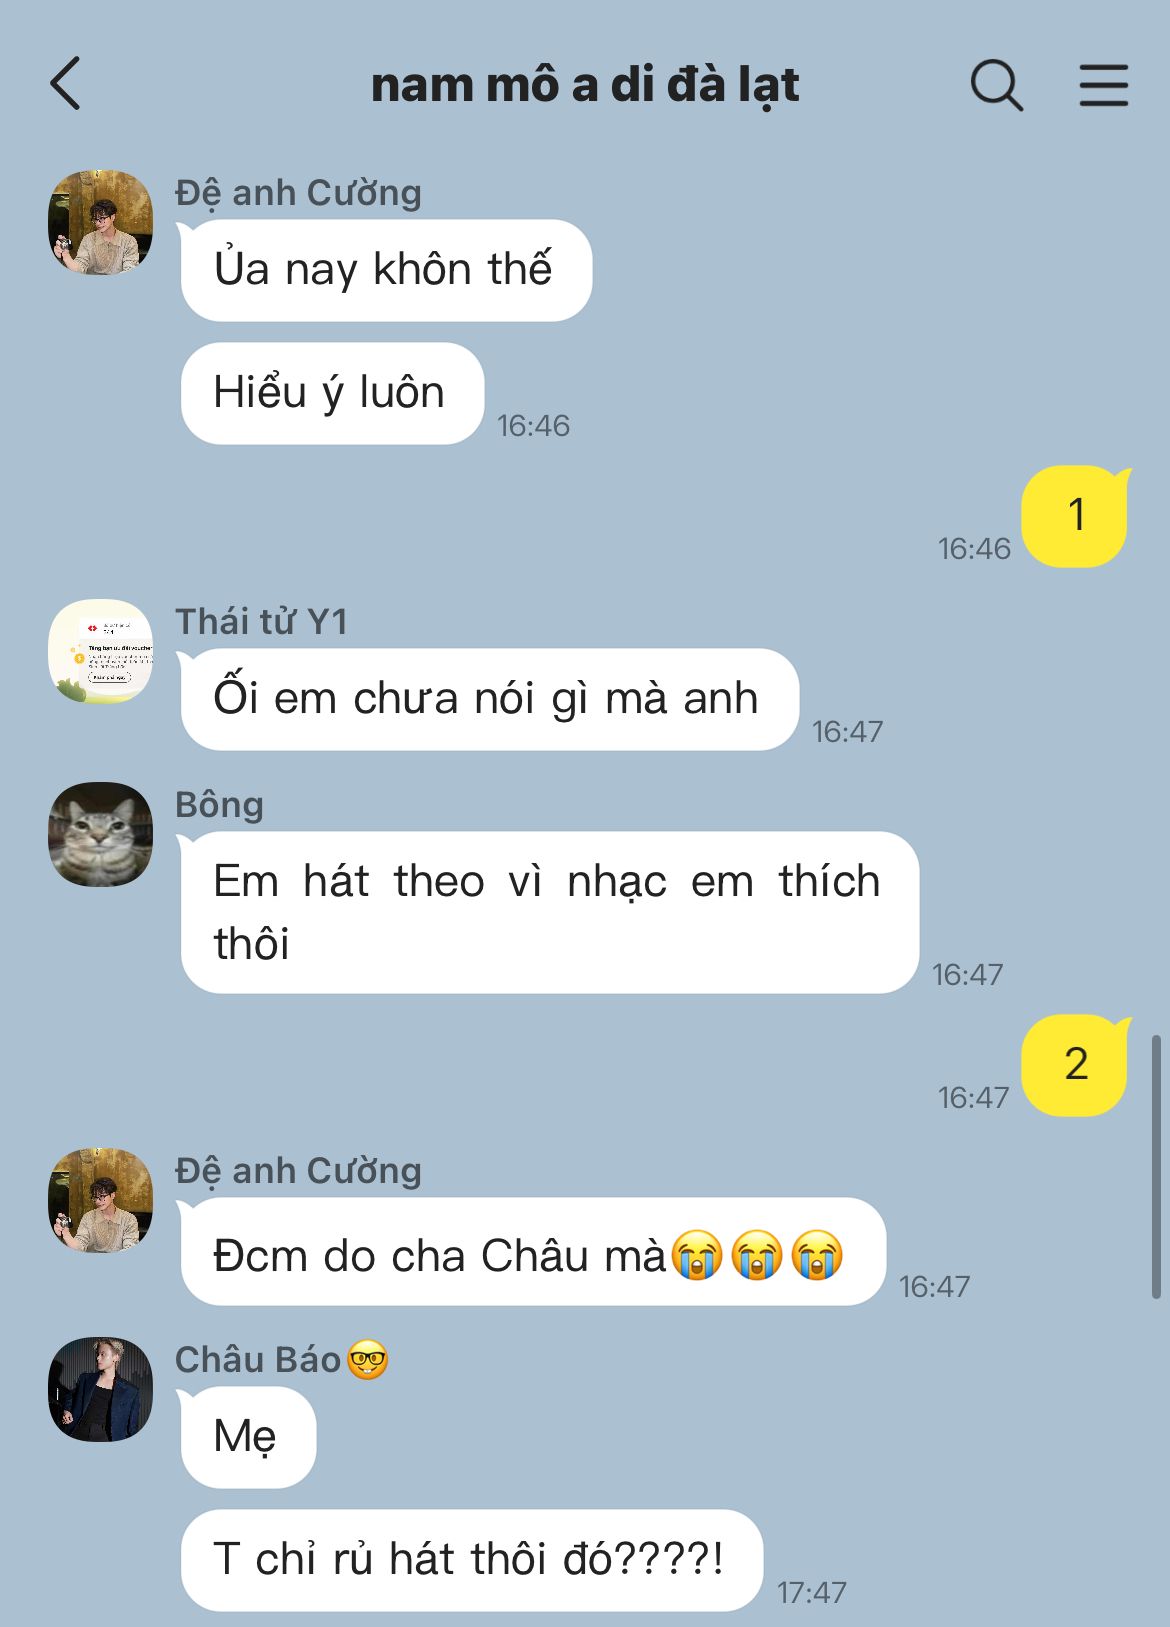Tap the back arrow icon

(x=65, y=84)
